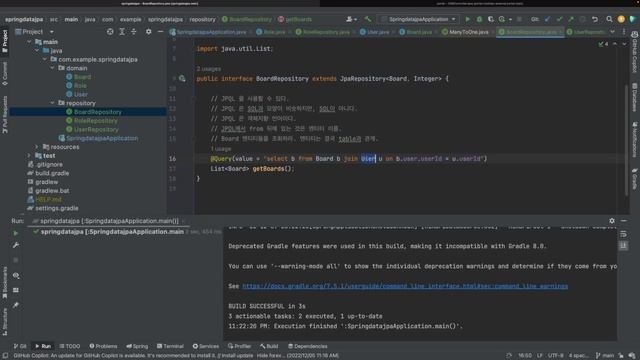Screen dimensions: 640x360
Task: Open the Problems tool window tab
Action: tap(103, 346)
